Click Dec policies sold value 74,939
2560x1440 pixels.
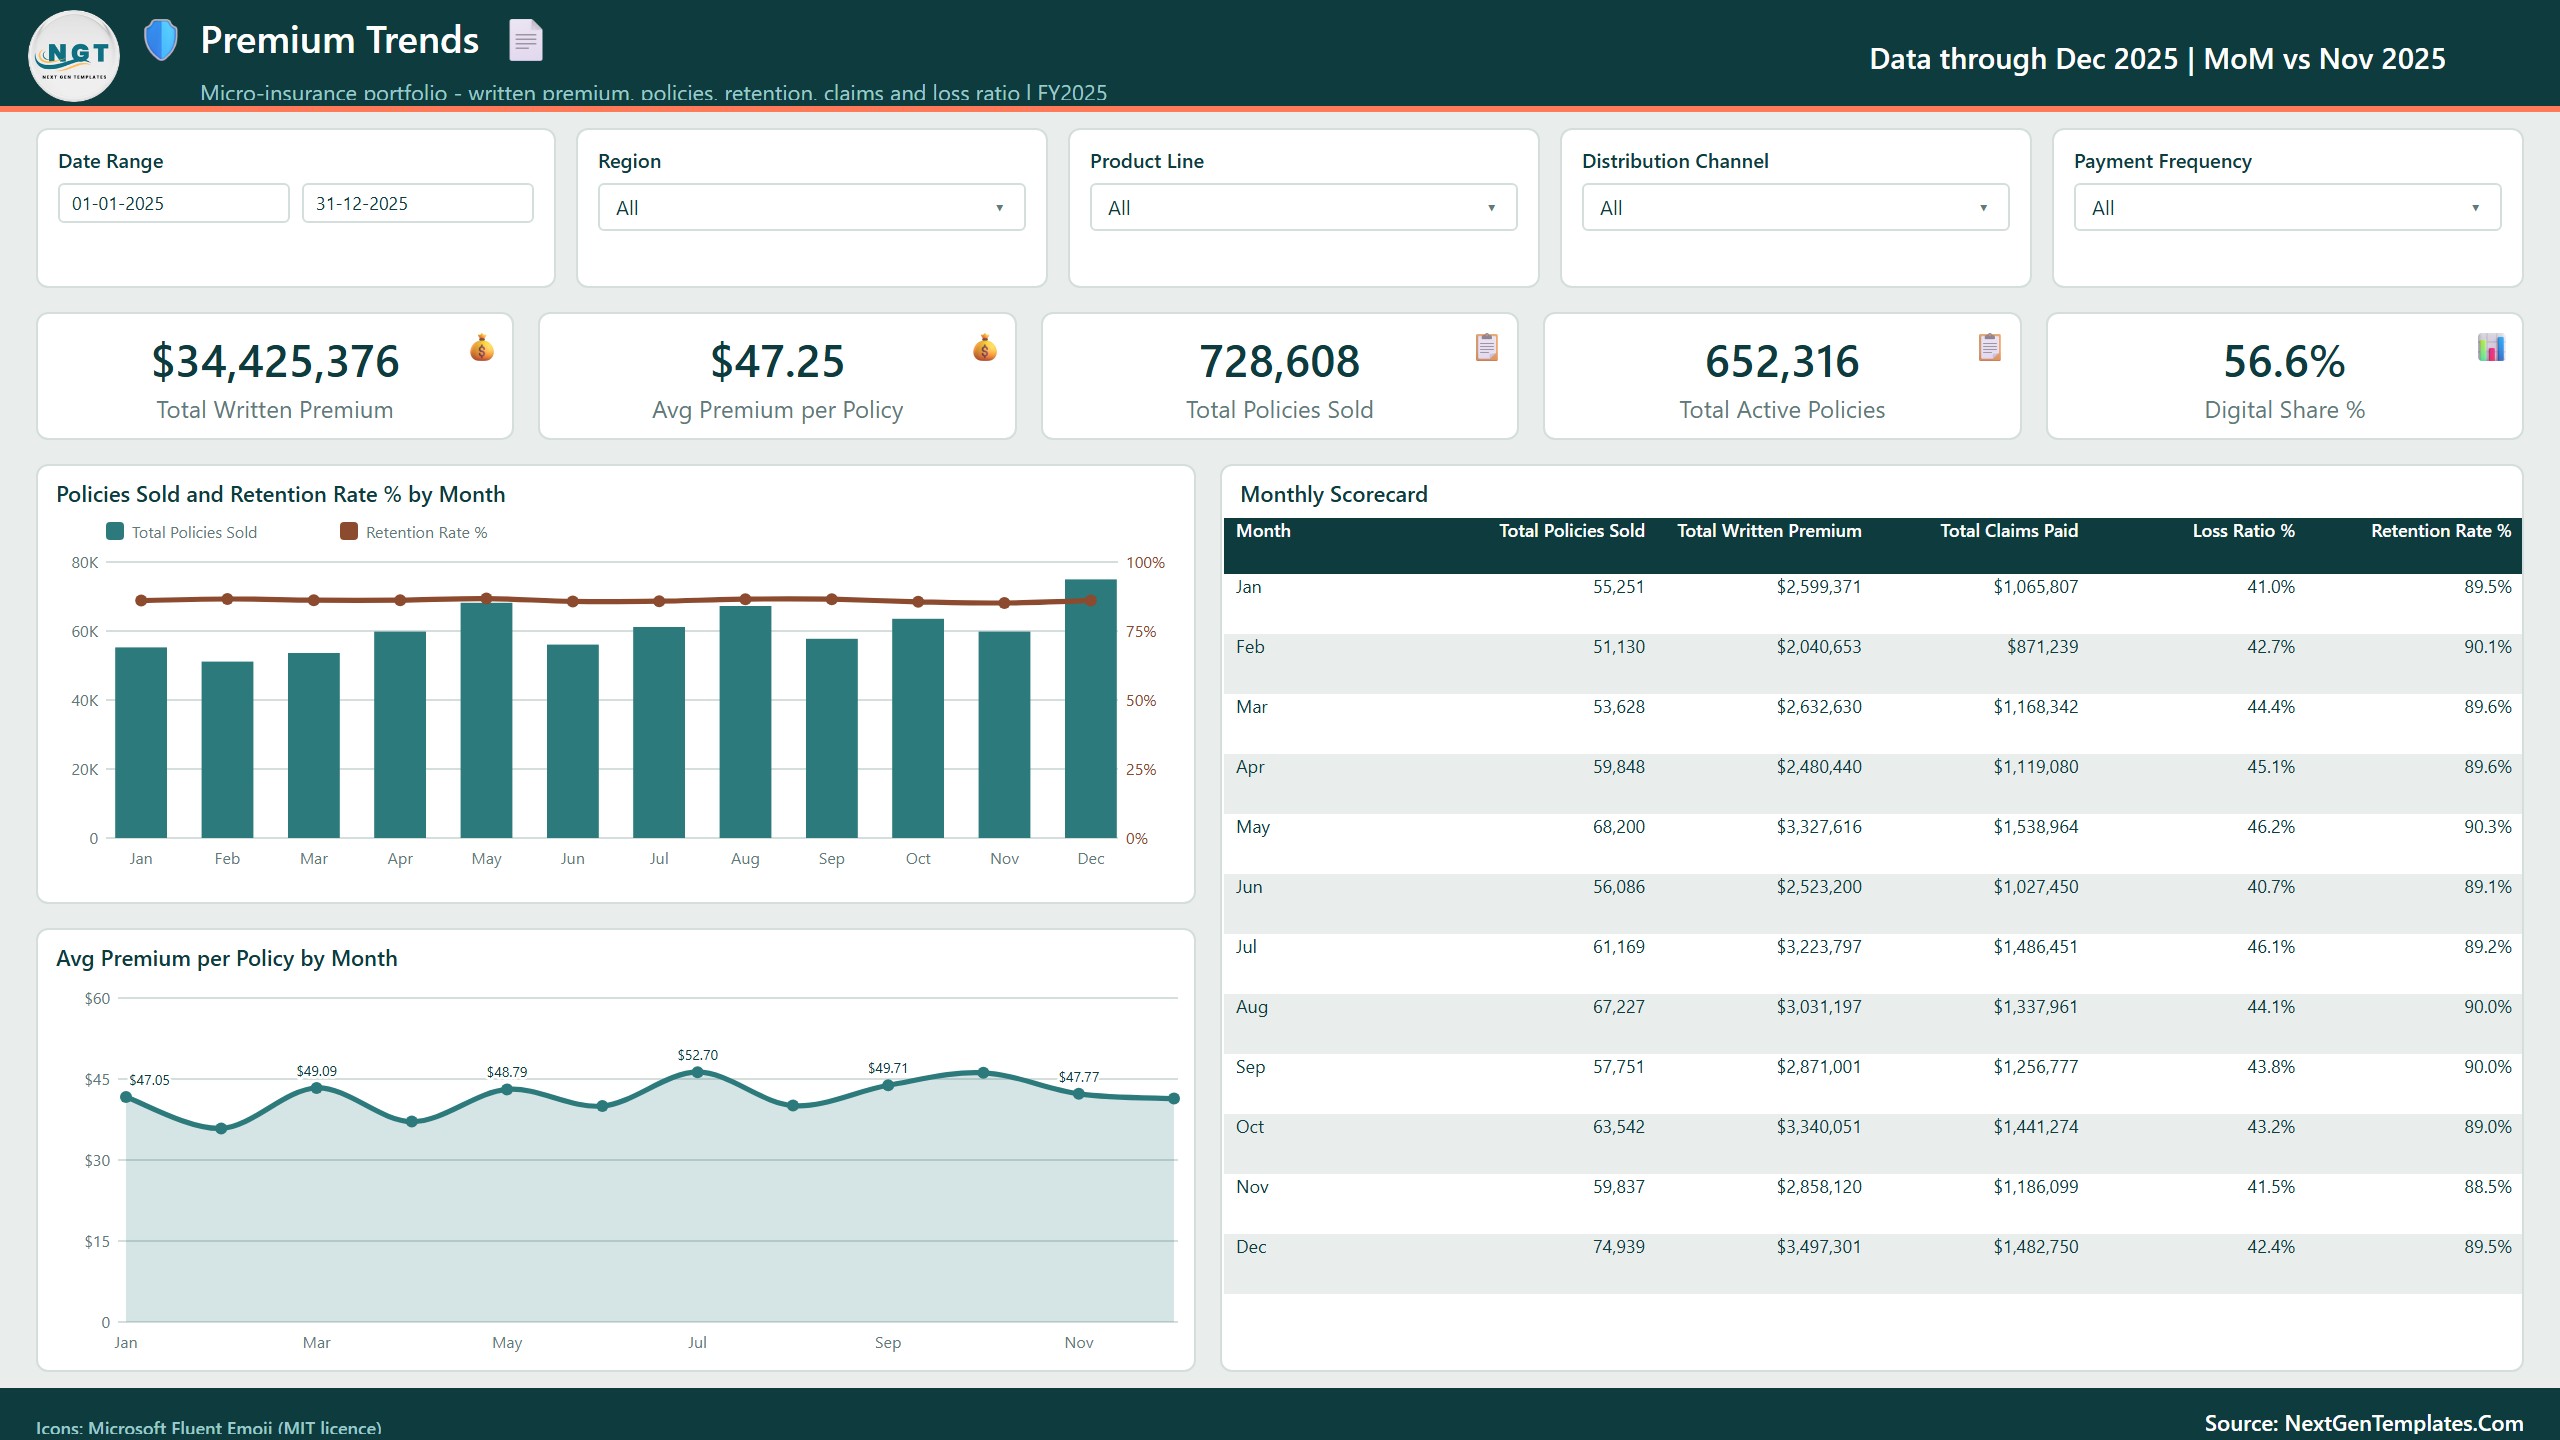coord(1618,1247)
